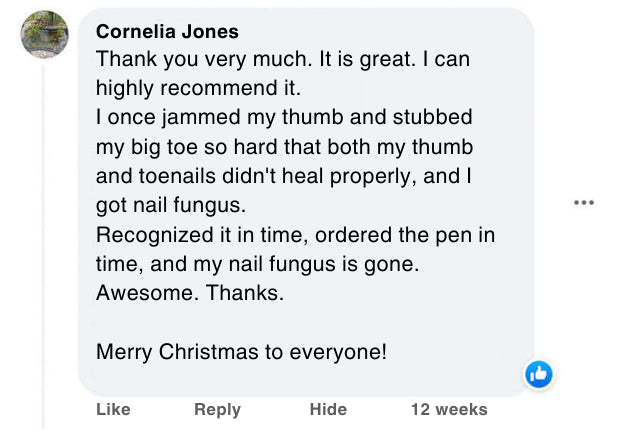Click the 'my big toe so hard' line
618x432 pixels.
pos(284,147)
